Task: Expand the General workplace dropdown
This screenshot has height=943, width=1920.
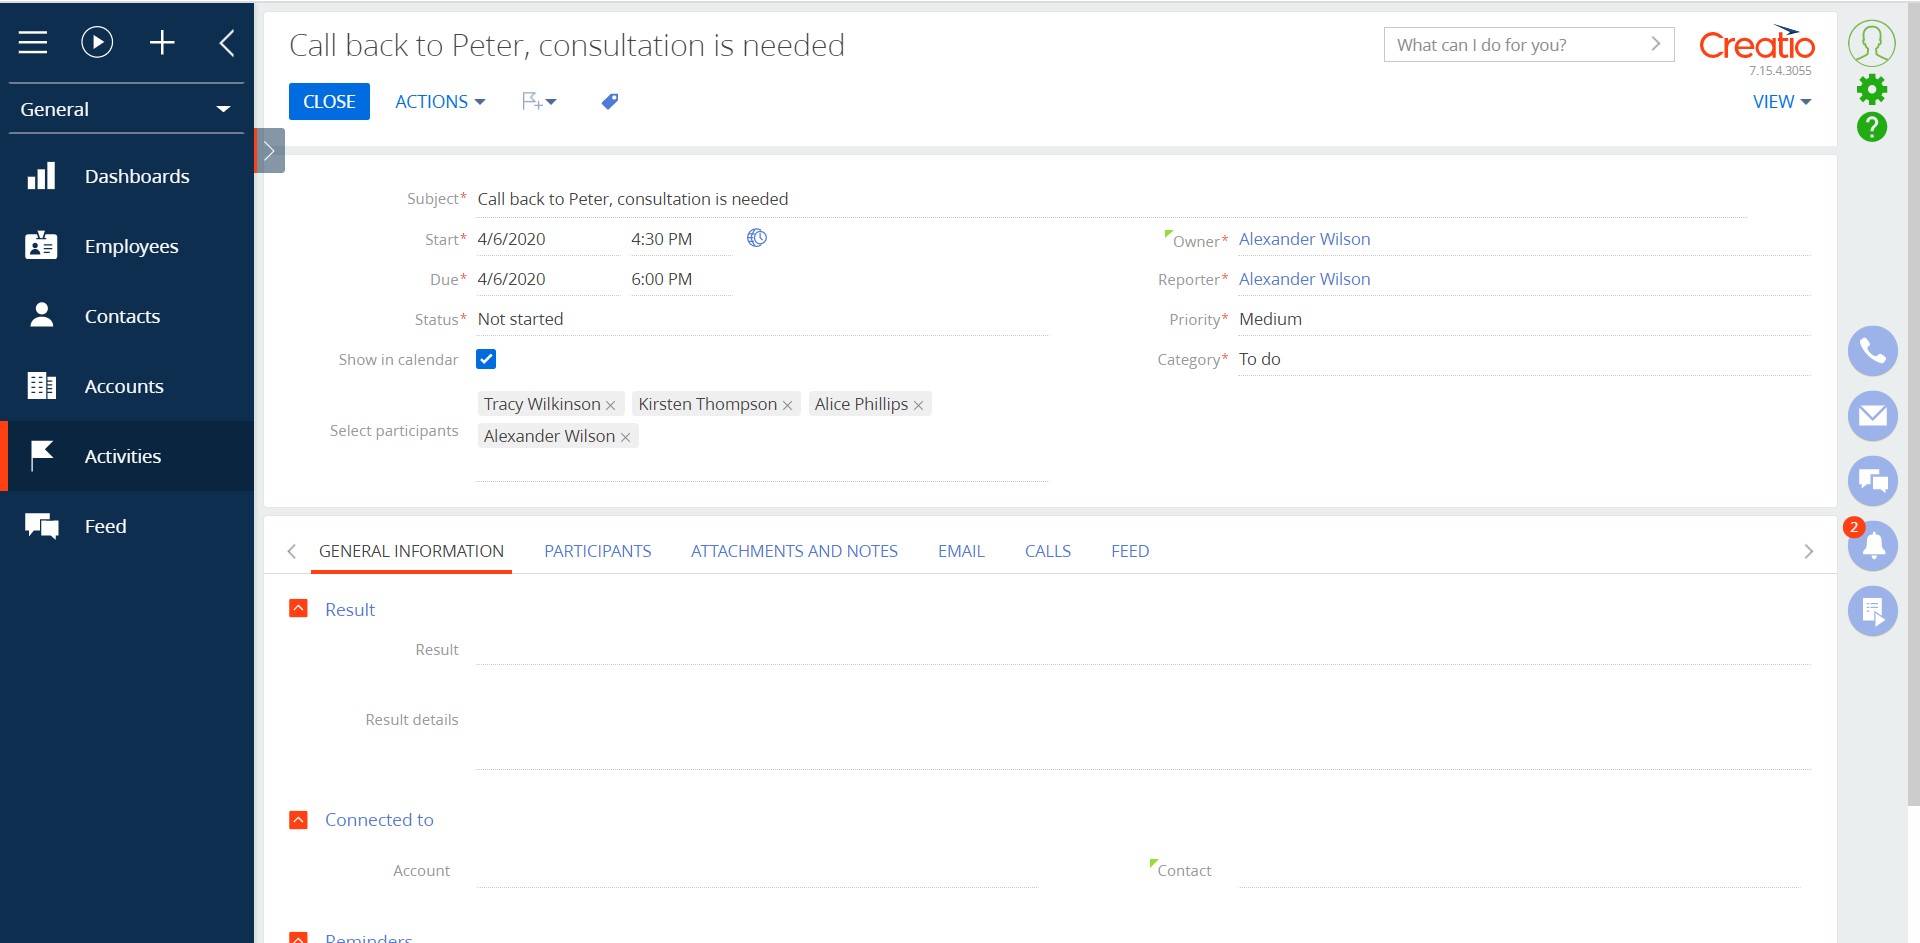Action: 125,109
